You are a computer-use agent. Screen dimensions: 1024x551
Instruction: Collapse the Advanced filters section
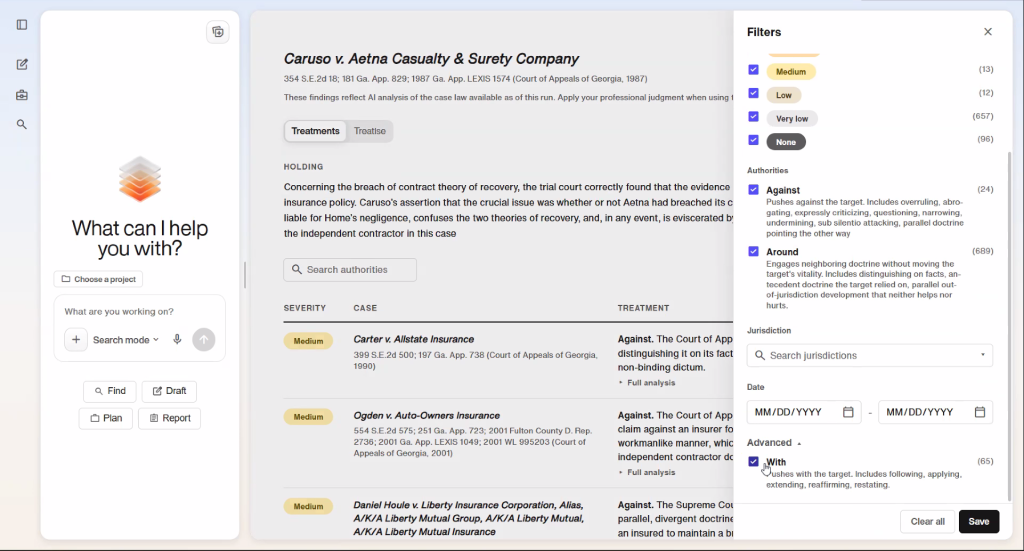pos(774,443)
